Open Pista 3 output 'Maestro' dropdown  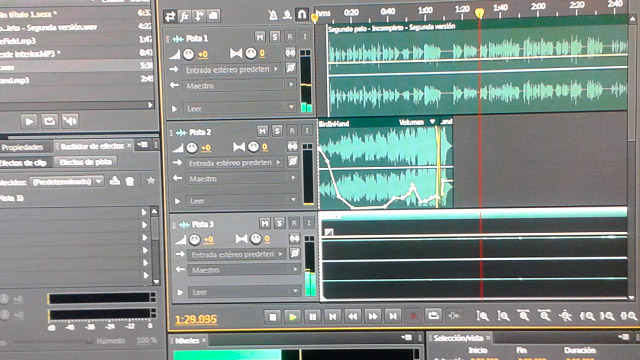(x=244, y=270)
